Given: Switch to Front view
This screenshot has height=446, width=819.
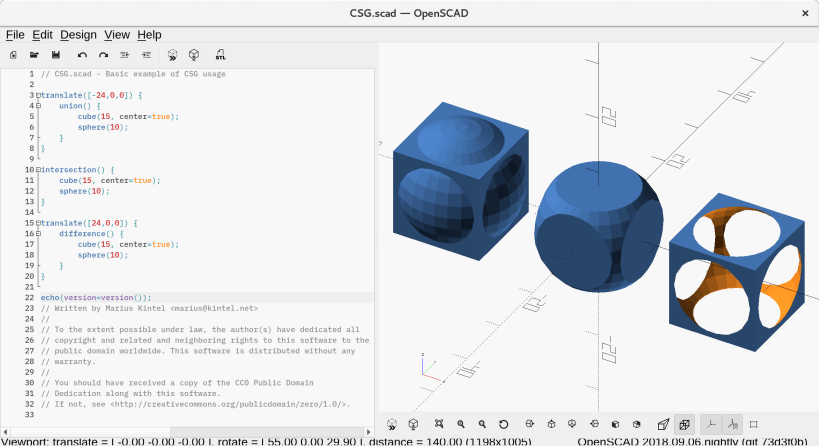Looking at the screenshot, I should tap(615, 424).
